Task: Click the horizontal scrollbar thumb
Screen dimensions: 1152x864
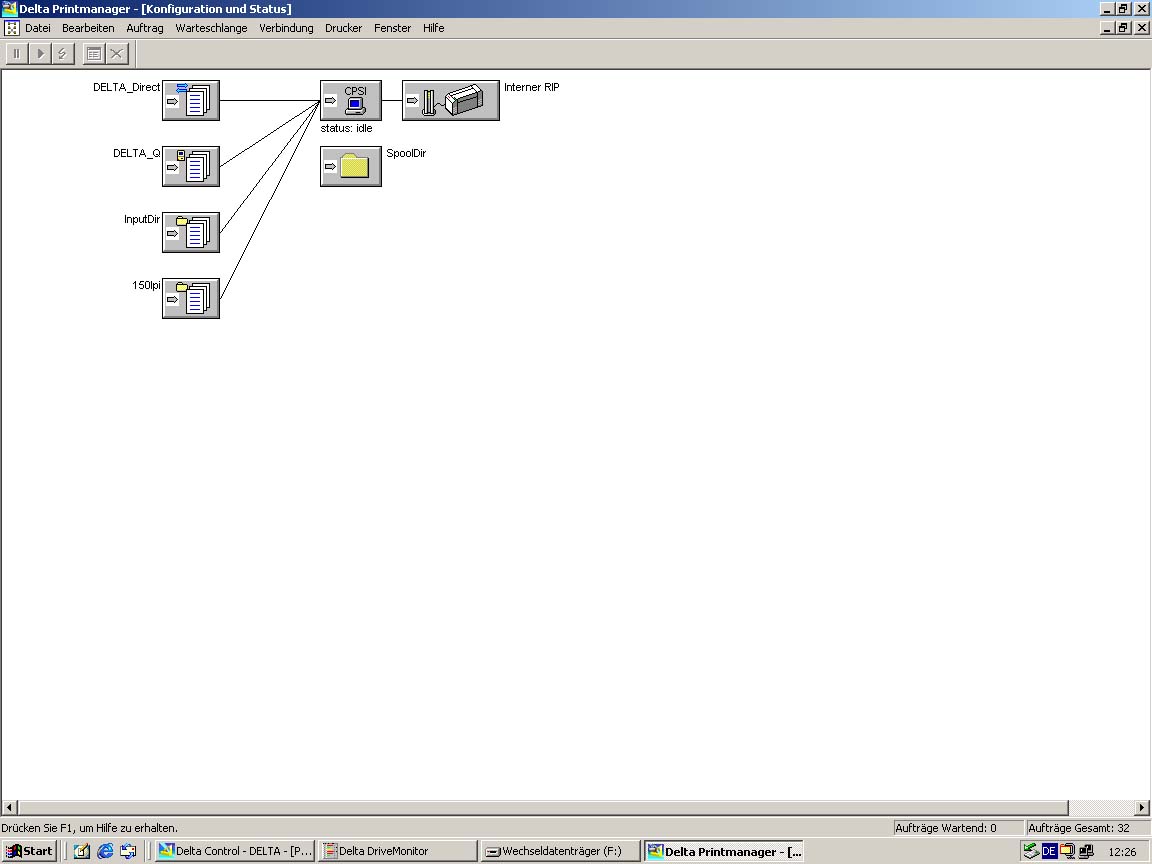Action: pyautogui.click(x=543, y=807)
